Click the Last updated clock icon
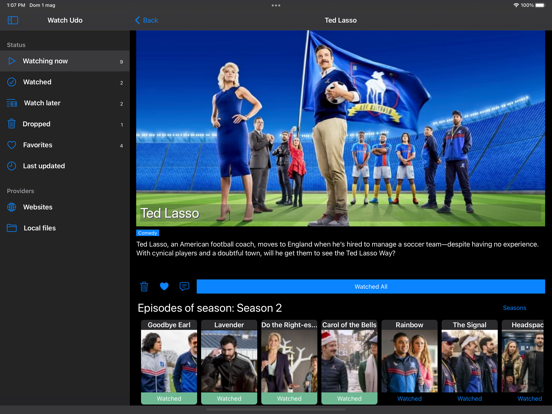552x414 pixels. coord(12,166)
